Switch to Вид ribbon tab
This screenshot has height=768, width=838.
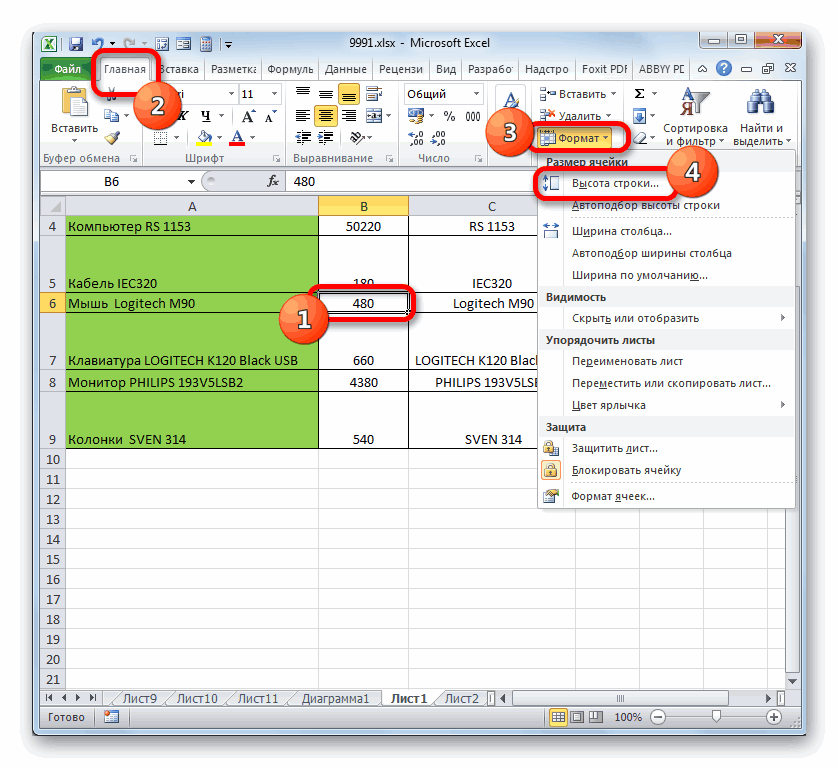tap(446, 69)
